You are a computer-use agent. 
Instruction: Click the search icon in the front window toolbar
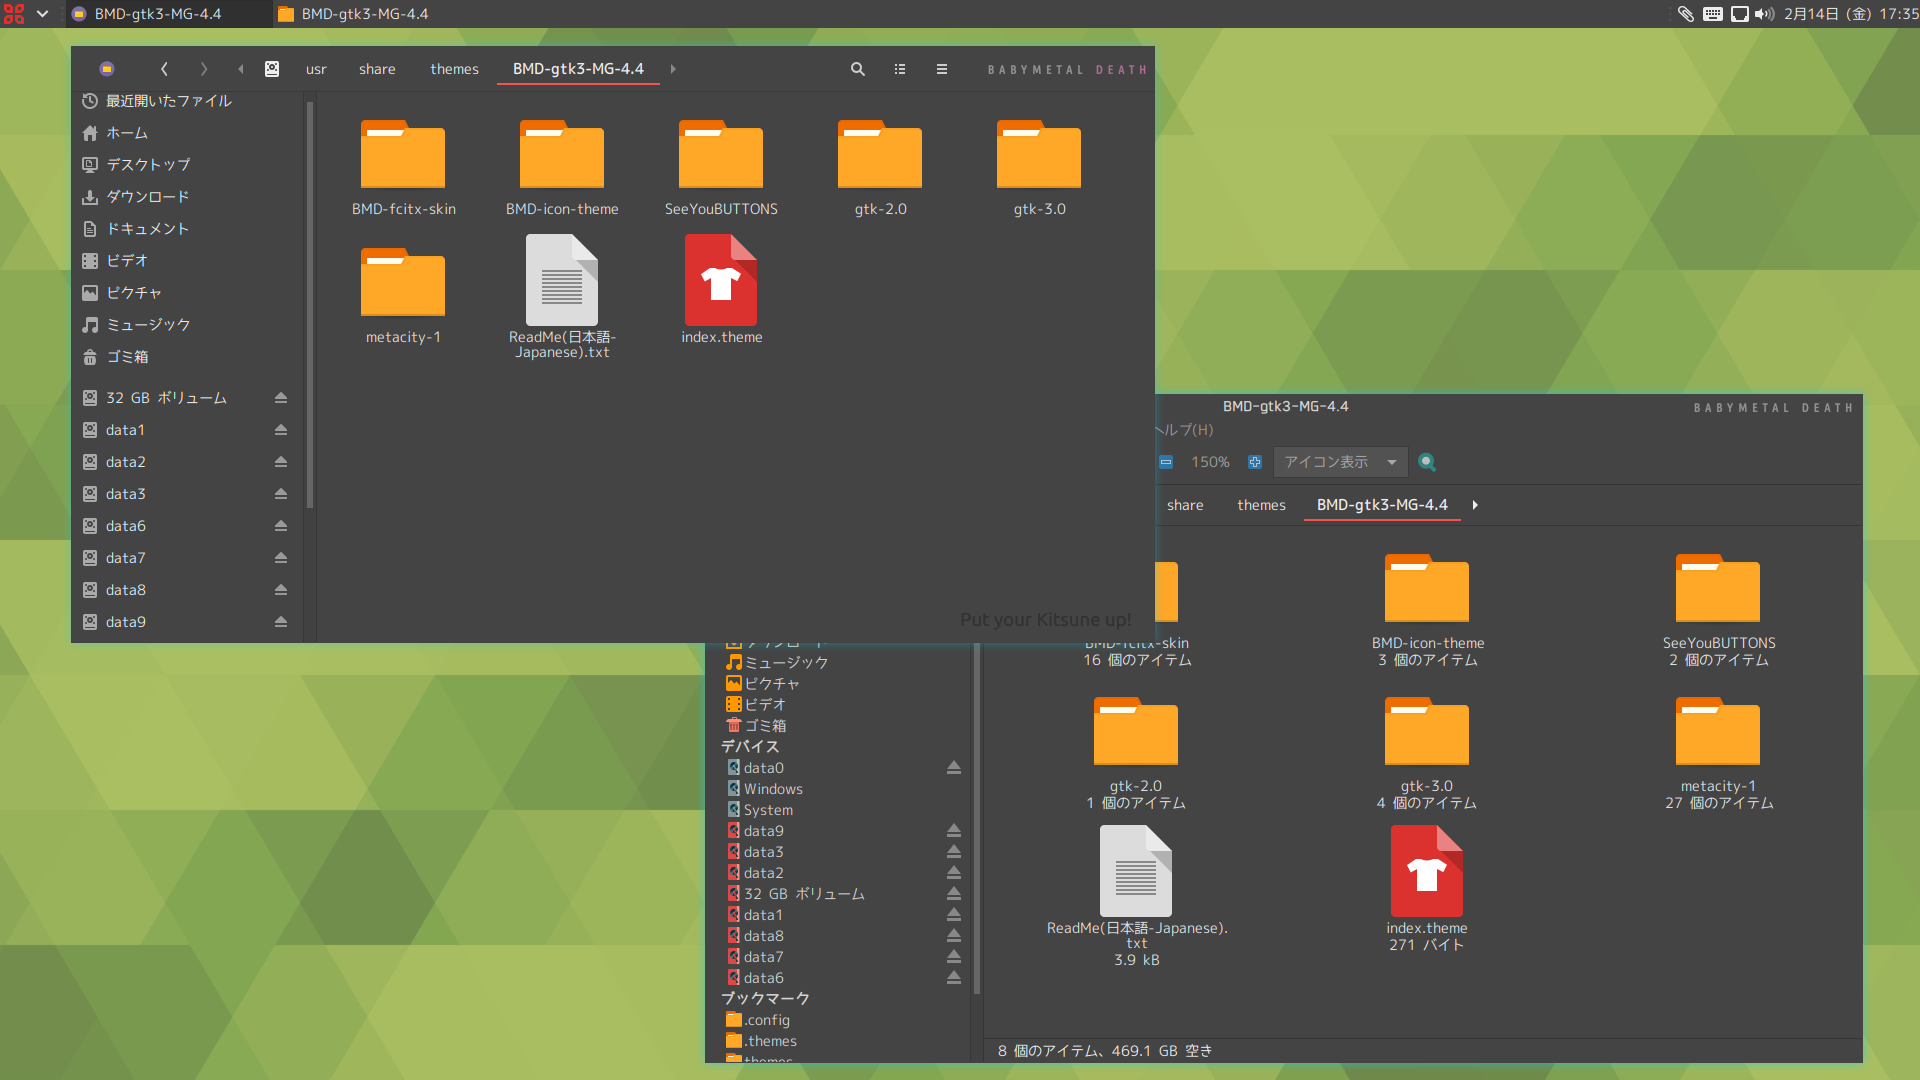click(x=858, y=69)
